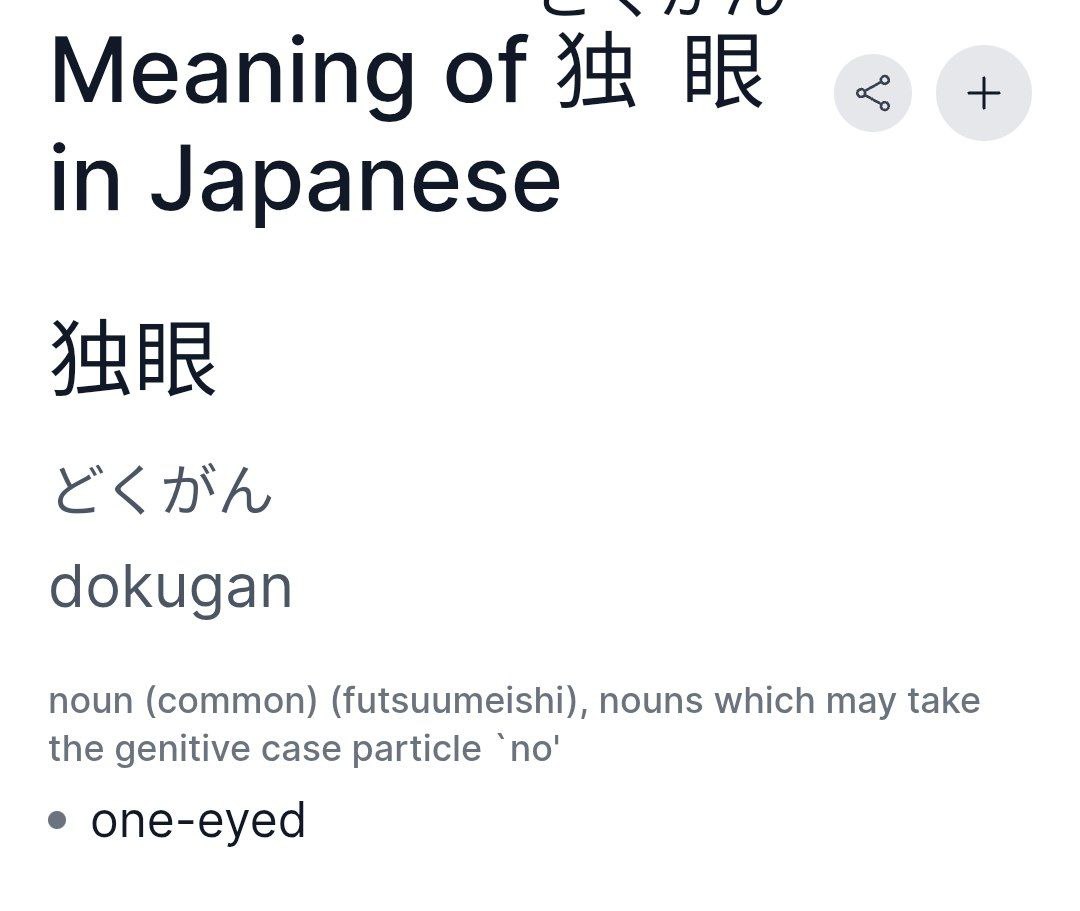The width and height of the screenshot is (1080, 911).
Task: Select the 眼 kanji in the heading
Action: point(724,72)
